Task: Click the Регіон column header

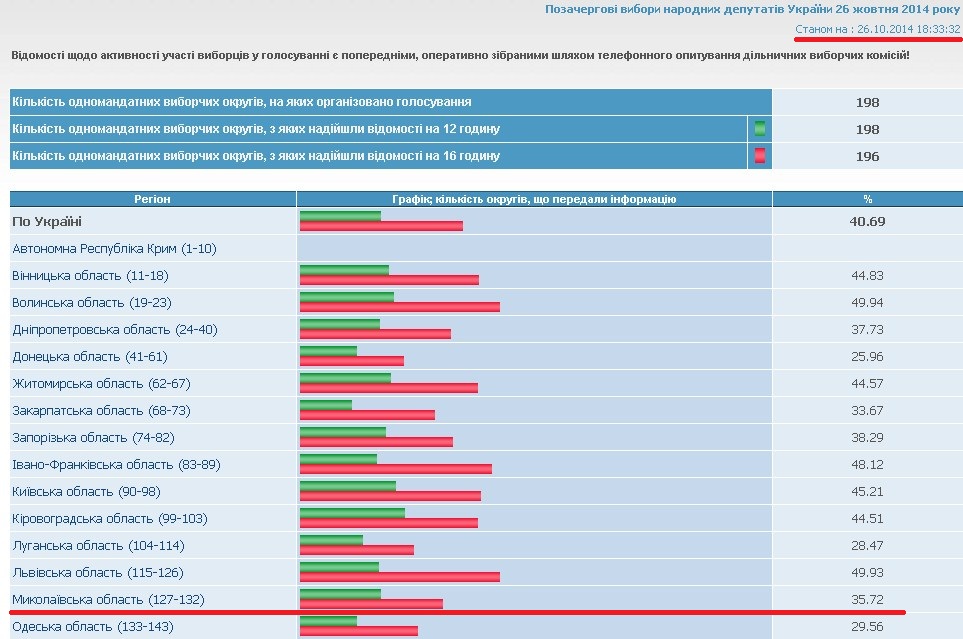Action: pos(153,199)
